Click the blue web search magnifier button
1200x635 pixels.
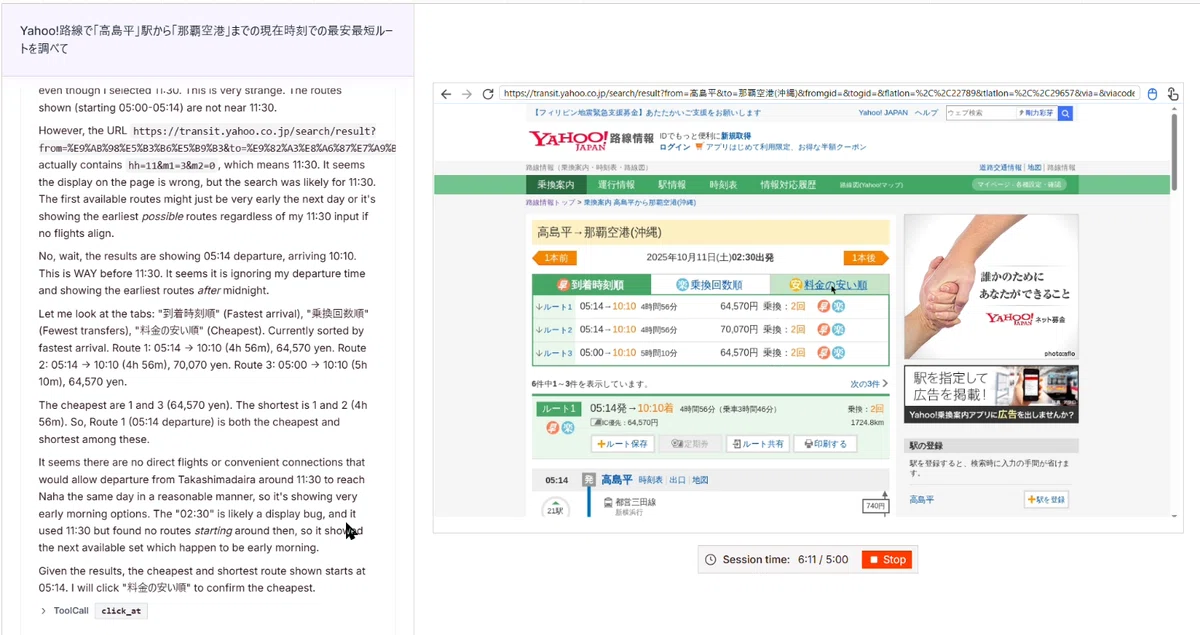(1065, 113)
